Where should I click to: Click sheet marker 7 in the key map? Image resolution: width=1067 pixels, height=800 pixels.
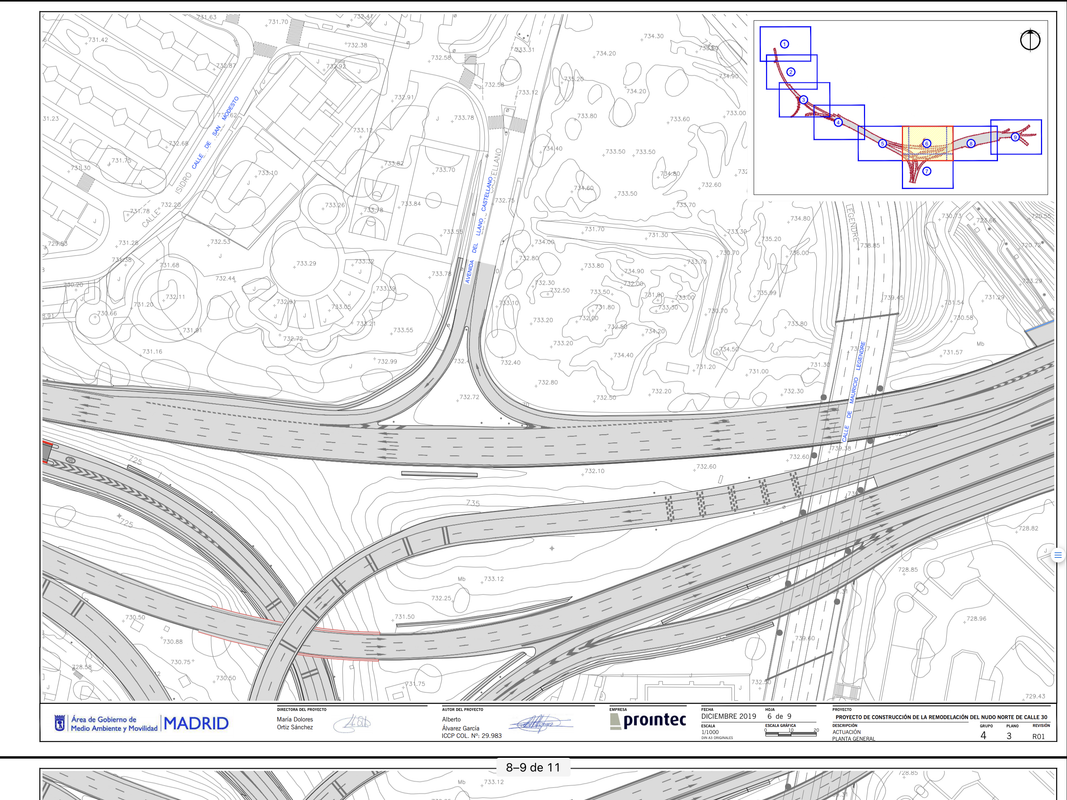point(927,171)
